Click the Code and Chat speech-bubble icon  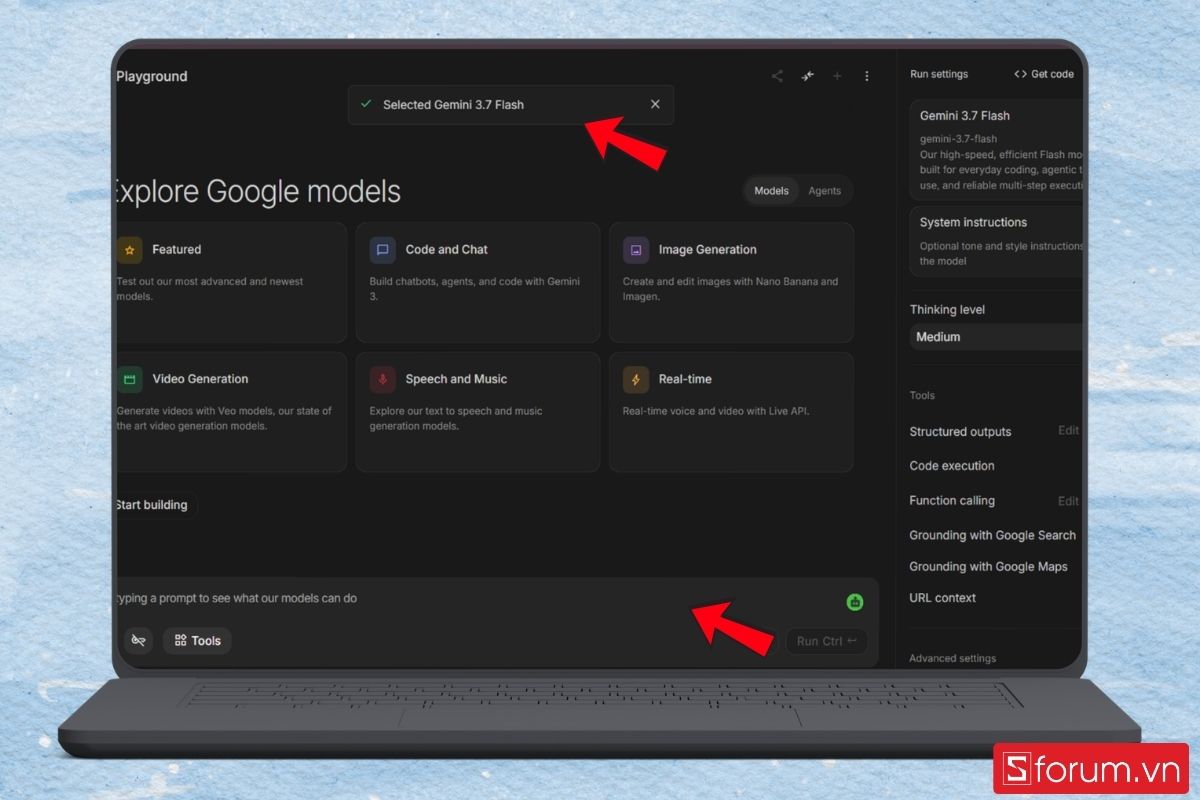click(x=382, y=250)
